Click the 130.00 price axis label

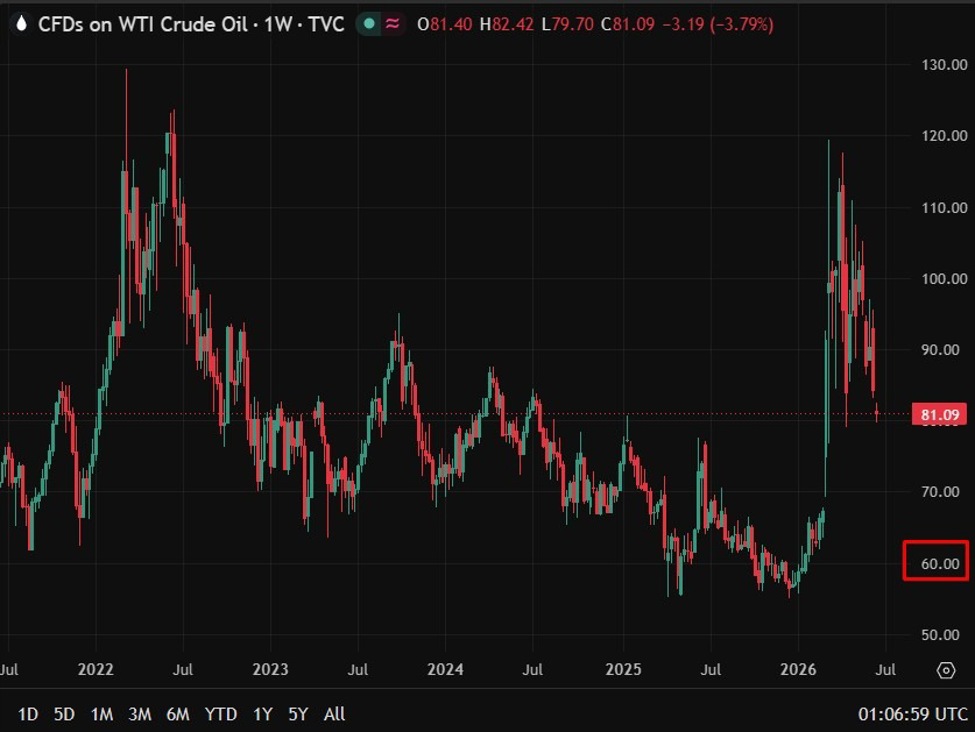(944, 65)
